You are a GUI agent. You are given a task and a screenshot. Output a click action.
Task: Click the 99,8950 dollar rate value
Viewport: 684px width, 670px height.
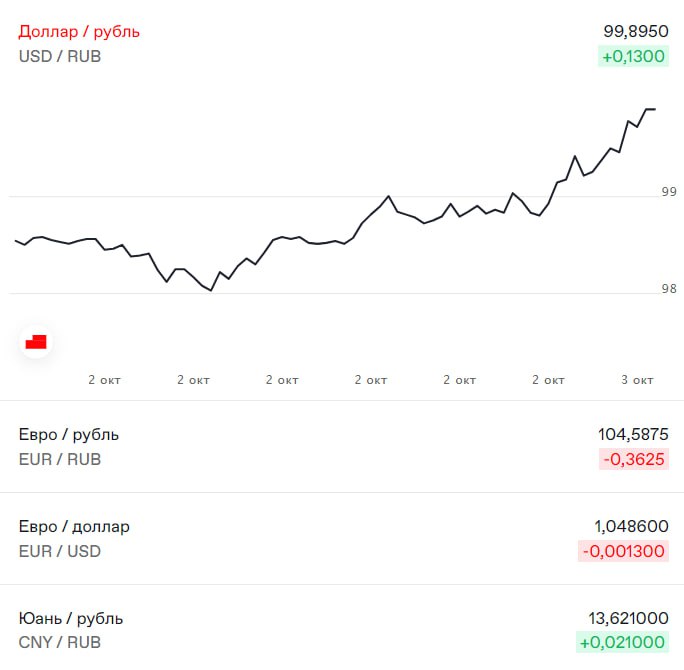635,32
